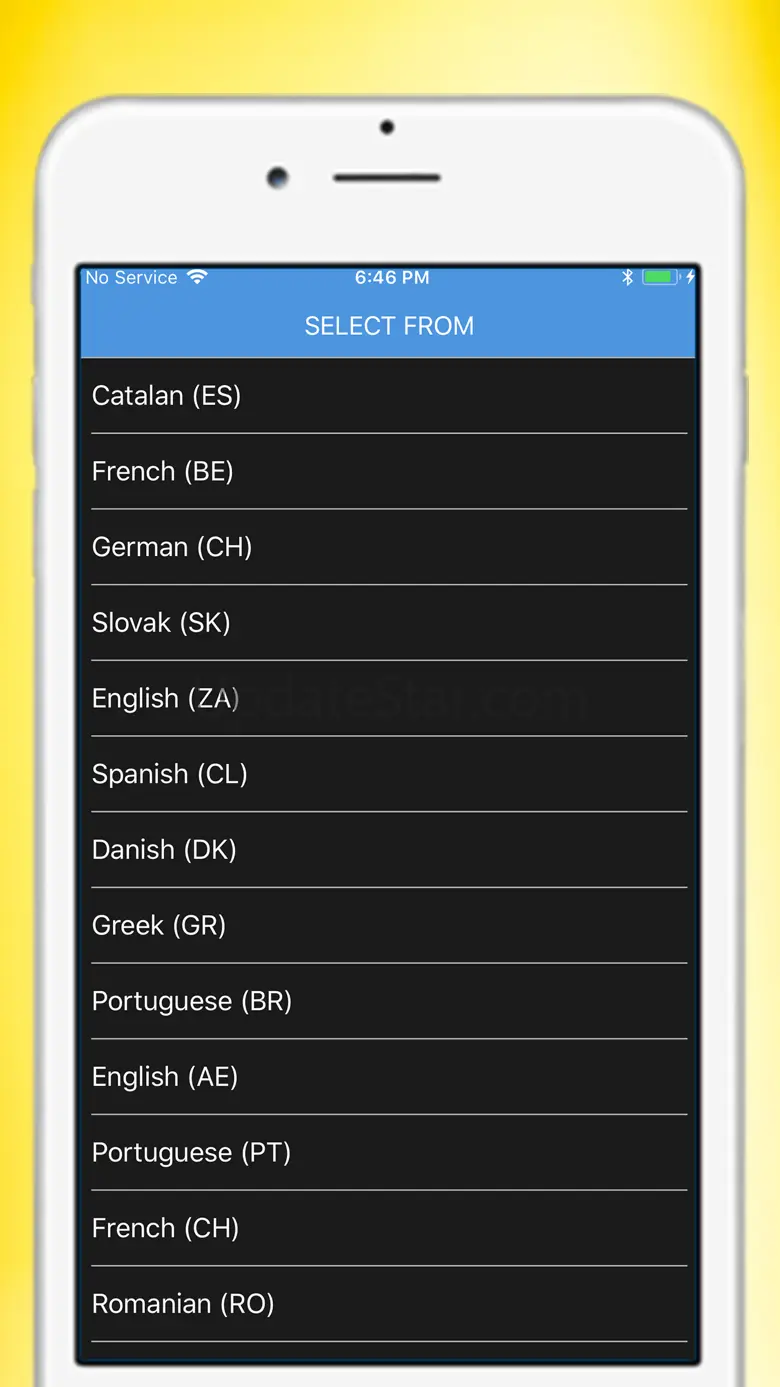The width and height of the screenshot is (780, 1387).
Task: Tap the battery indicator icon
Action: coord(661,278)
